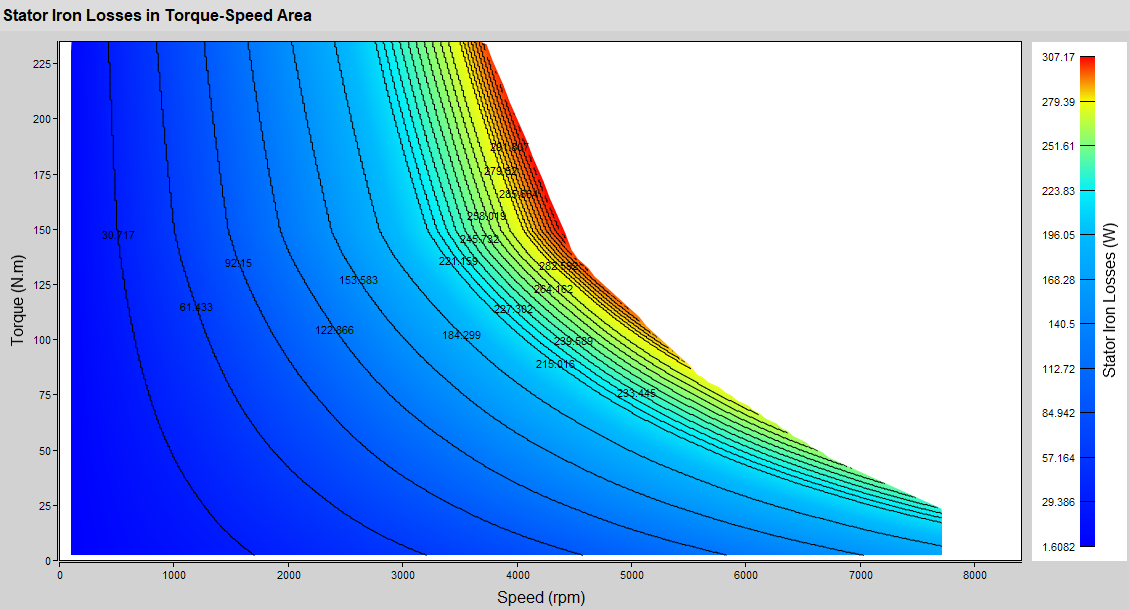Click the 4000 tick on speed axis
The height and width of the screenshot is (609, 1130).
517,575
